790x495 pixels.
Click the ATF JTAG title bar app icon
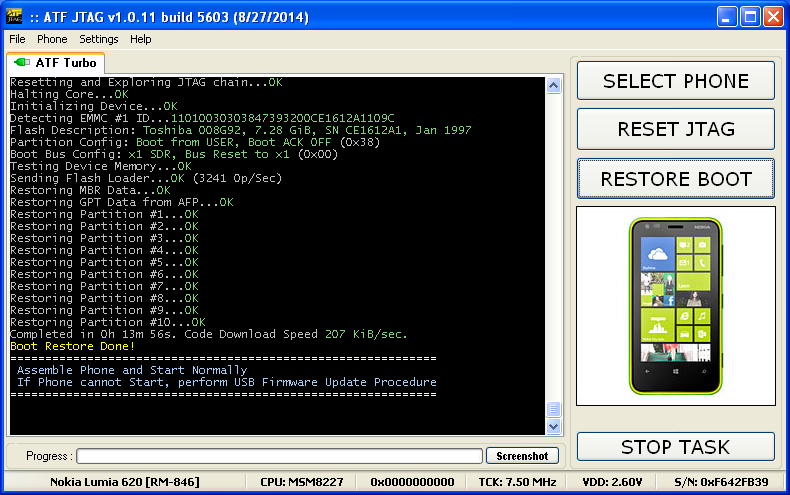pos(14,16)
